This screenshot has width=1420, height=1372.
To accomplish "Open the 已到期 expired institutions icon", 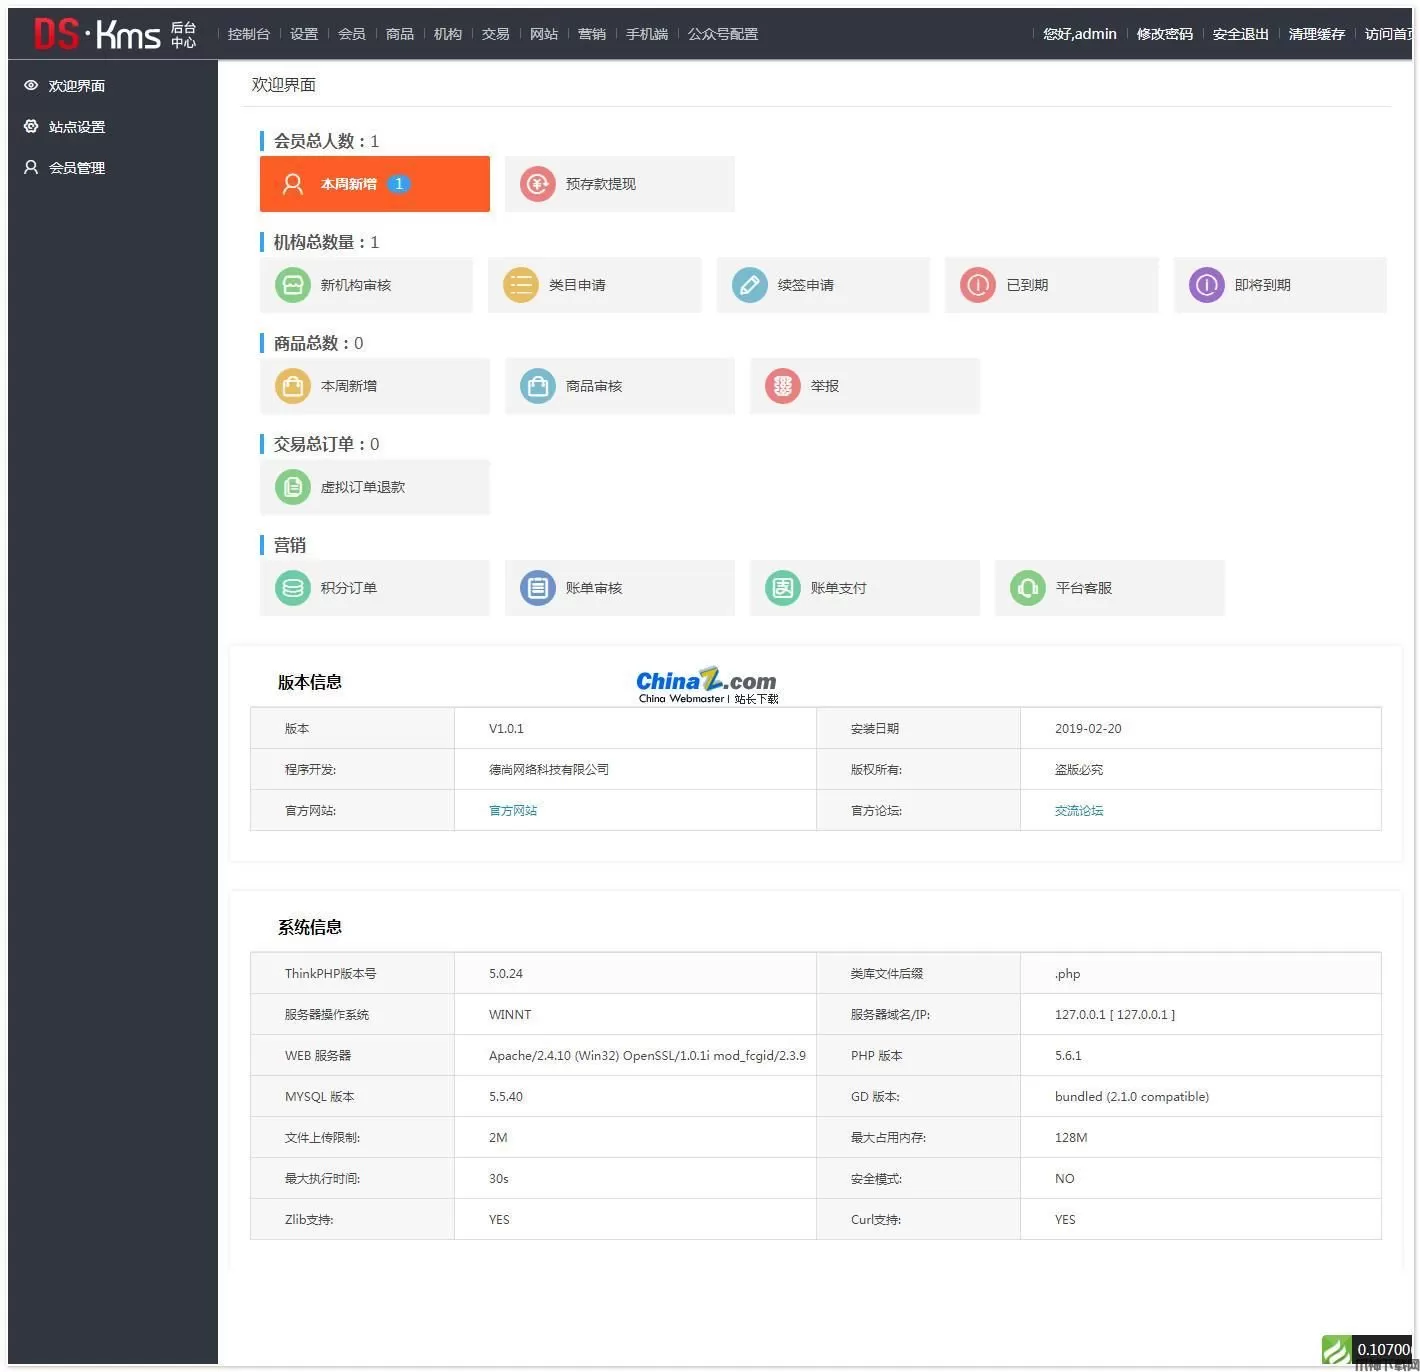I will (x=977, y=285).
